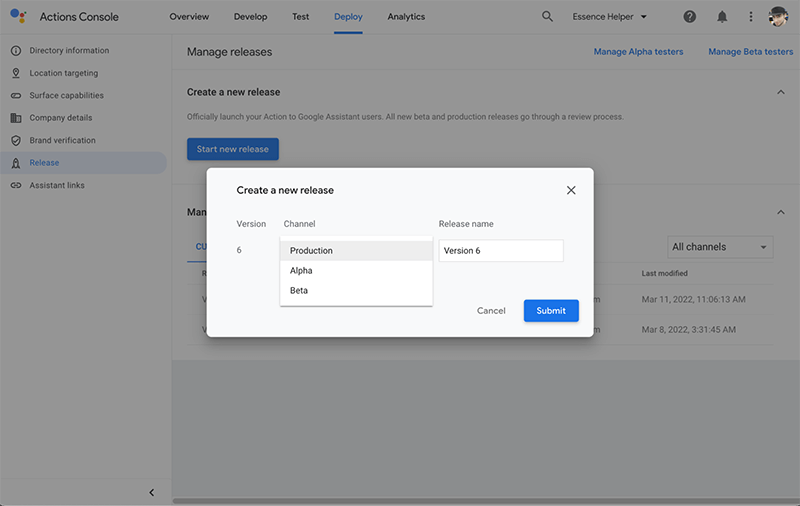Click the Company details building icon
The height and width of the screenshot is (506, 800).
coord(16,118)
